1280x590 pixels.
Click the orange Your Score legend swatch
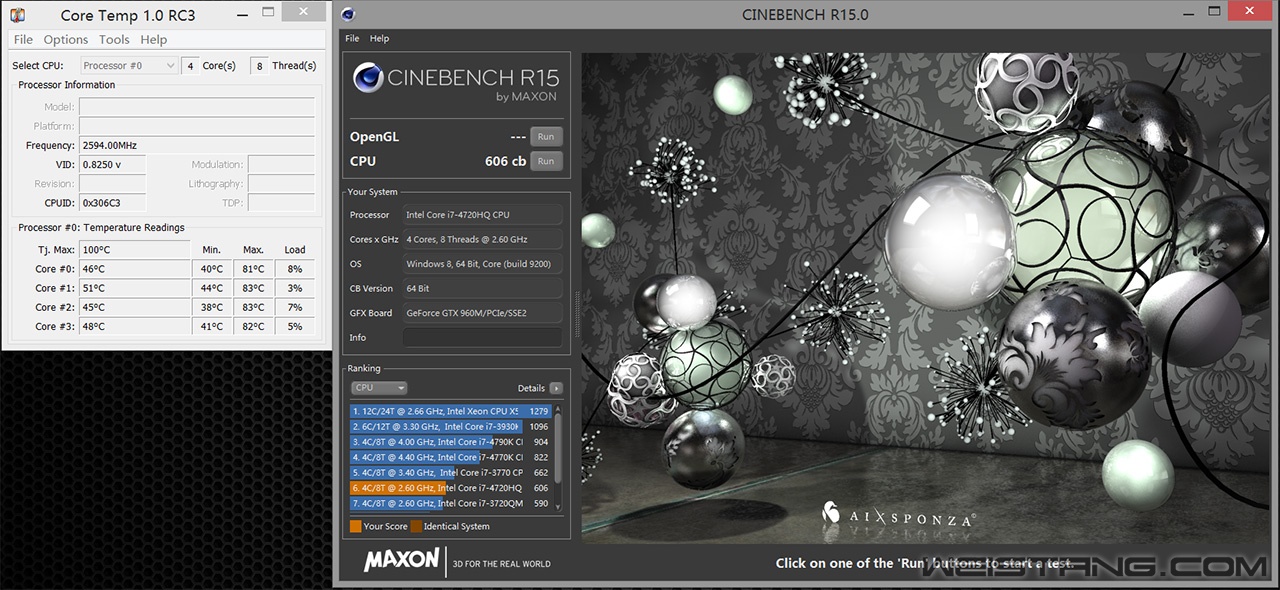click(355, 526)
